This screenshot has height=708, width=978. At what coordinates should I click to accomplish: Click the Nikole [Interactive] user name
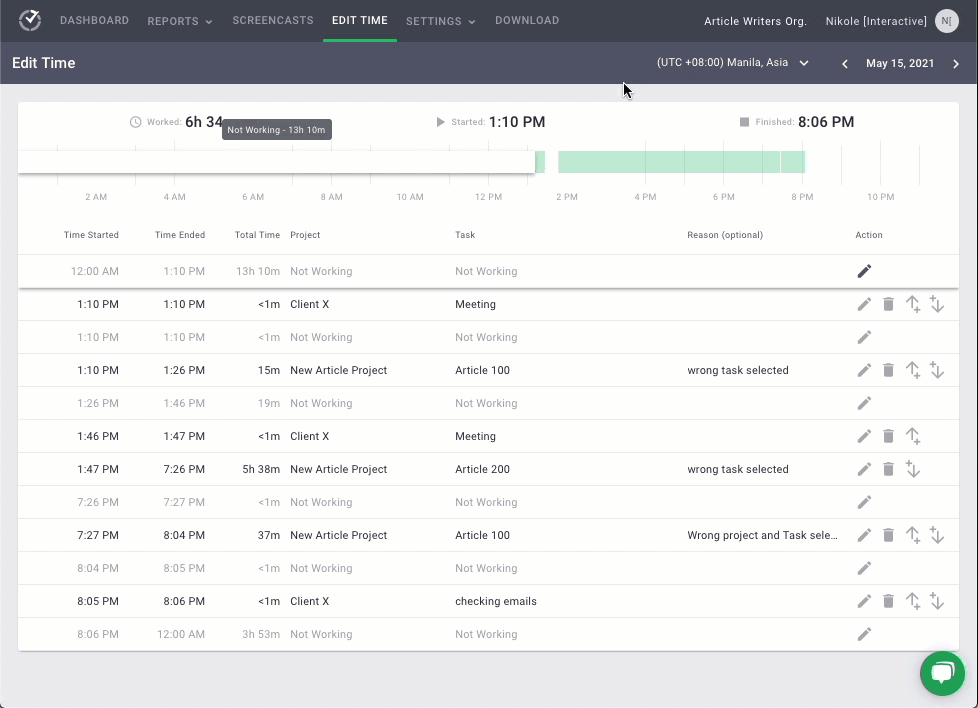click(876, 21)
